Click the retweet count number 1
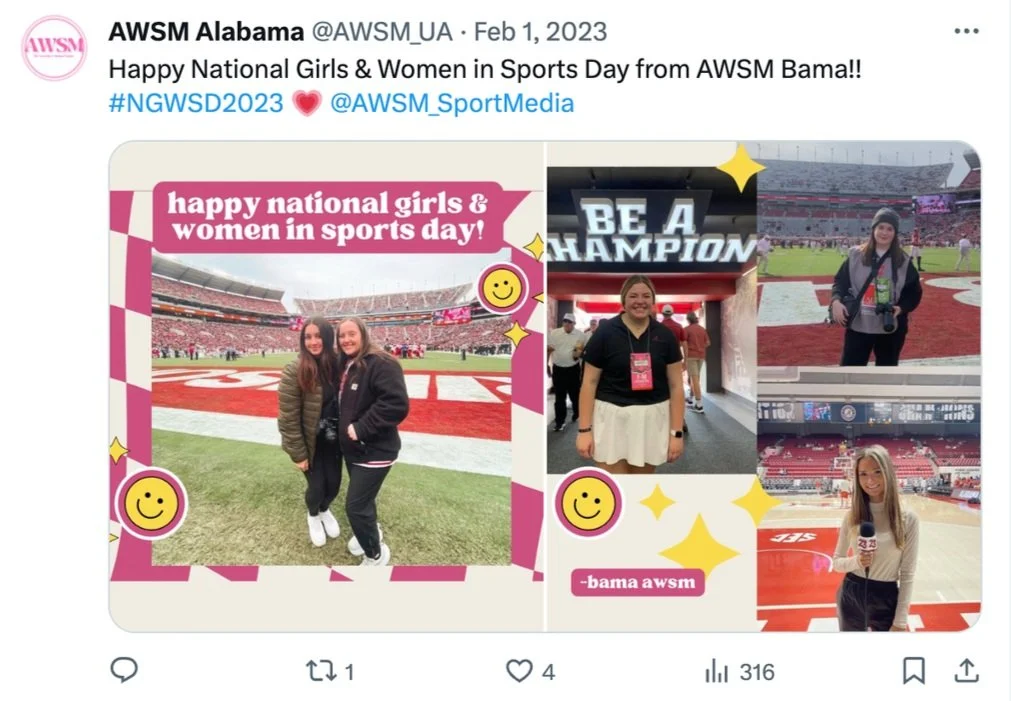 click(349, 673)
